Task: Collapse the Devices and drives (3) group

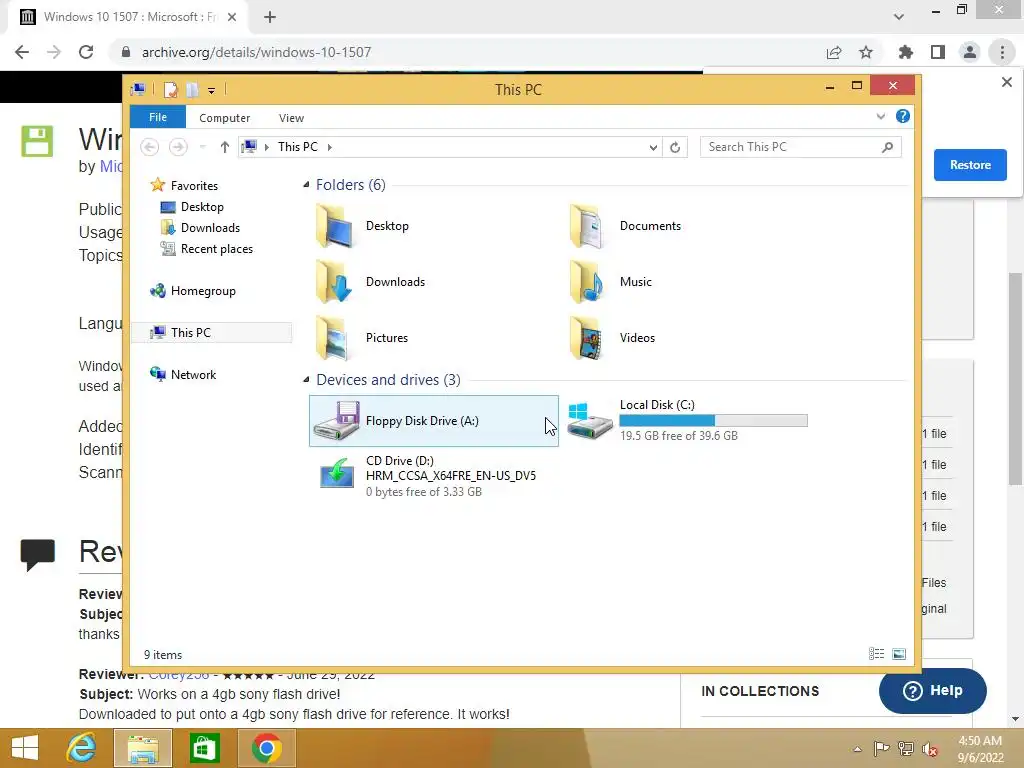Action: coord(306,379)
